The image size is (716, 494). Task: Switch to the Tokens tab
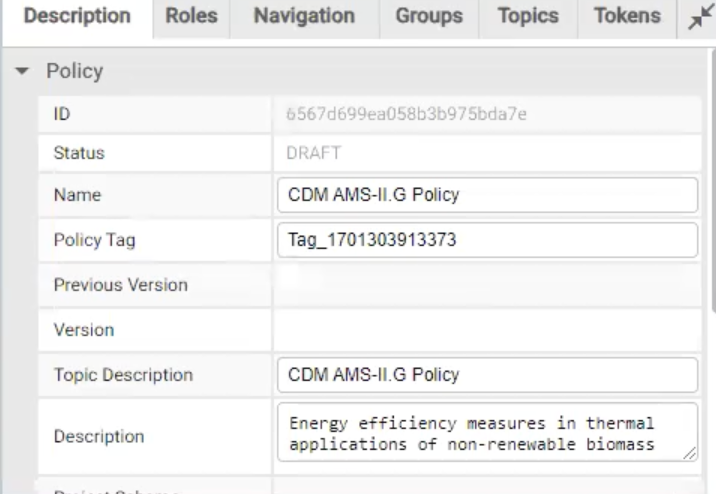(x=626, y=17)
